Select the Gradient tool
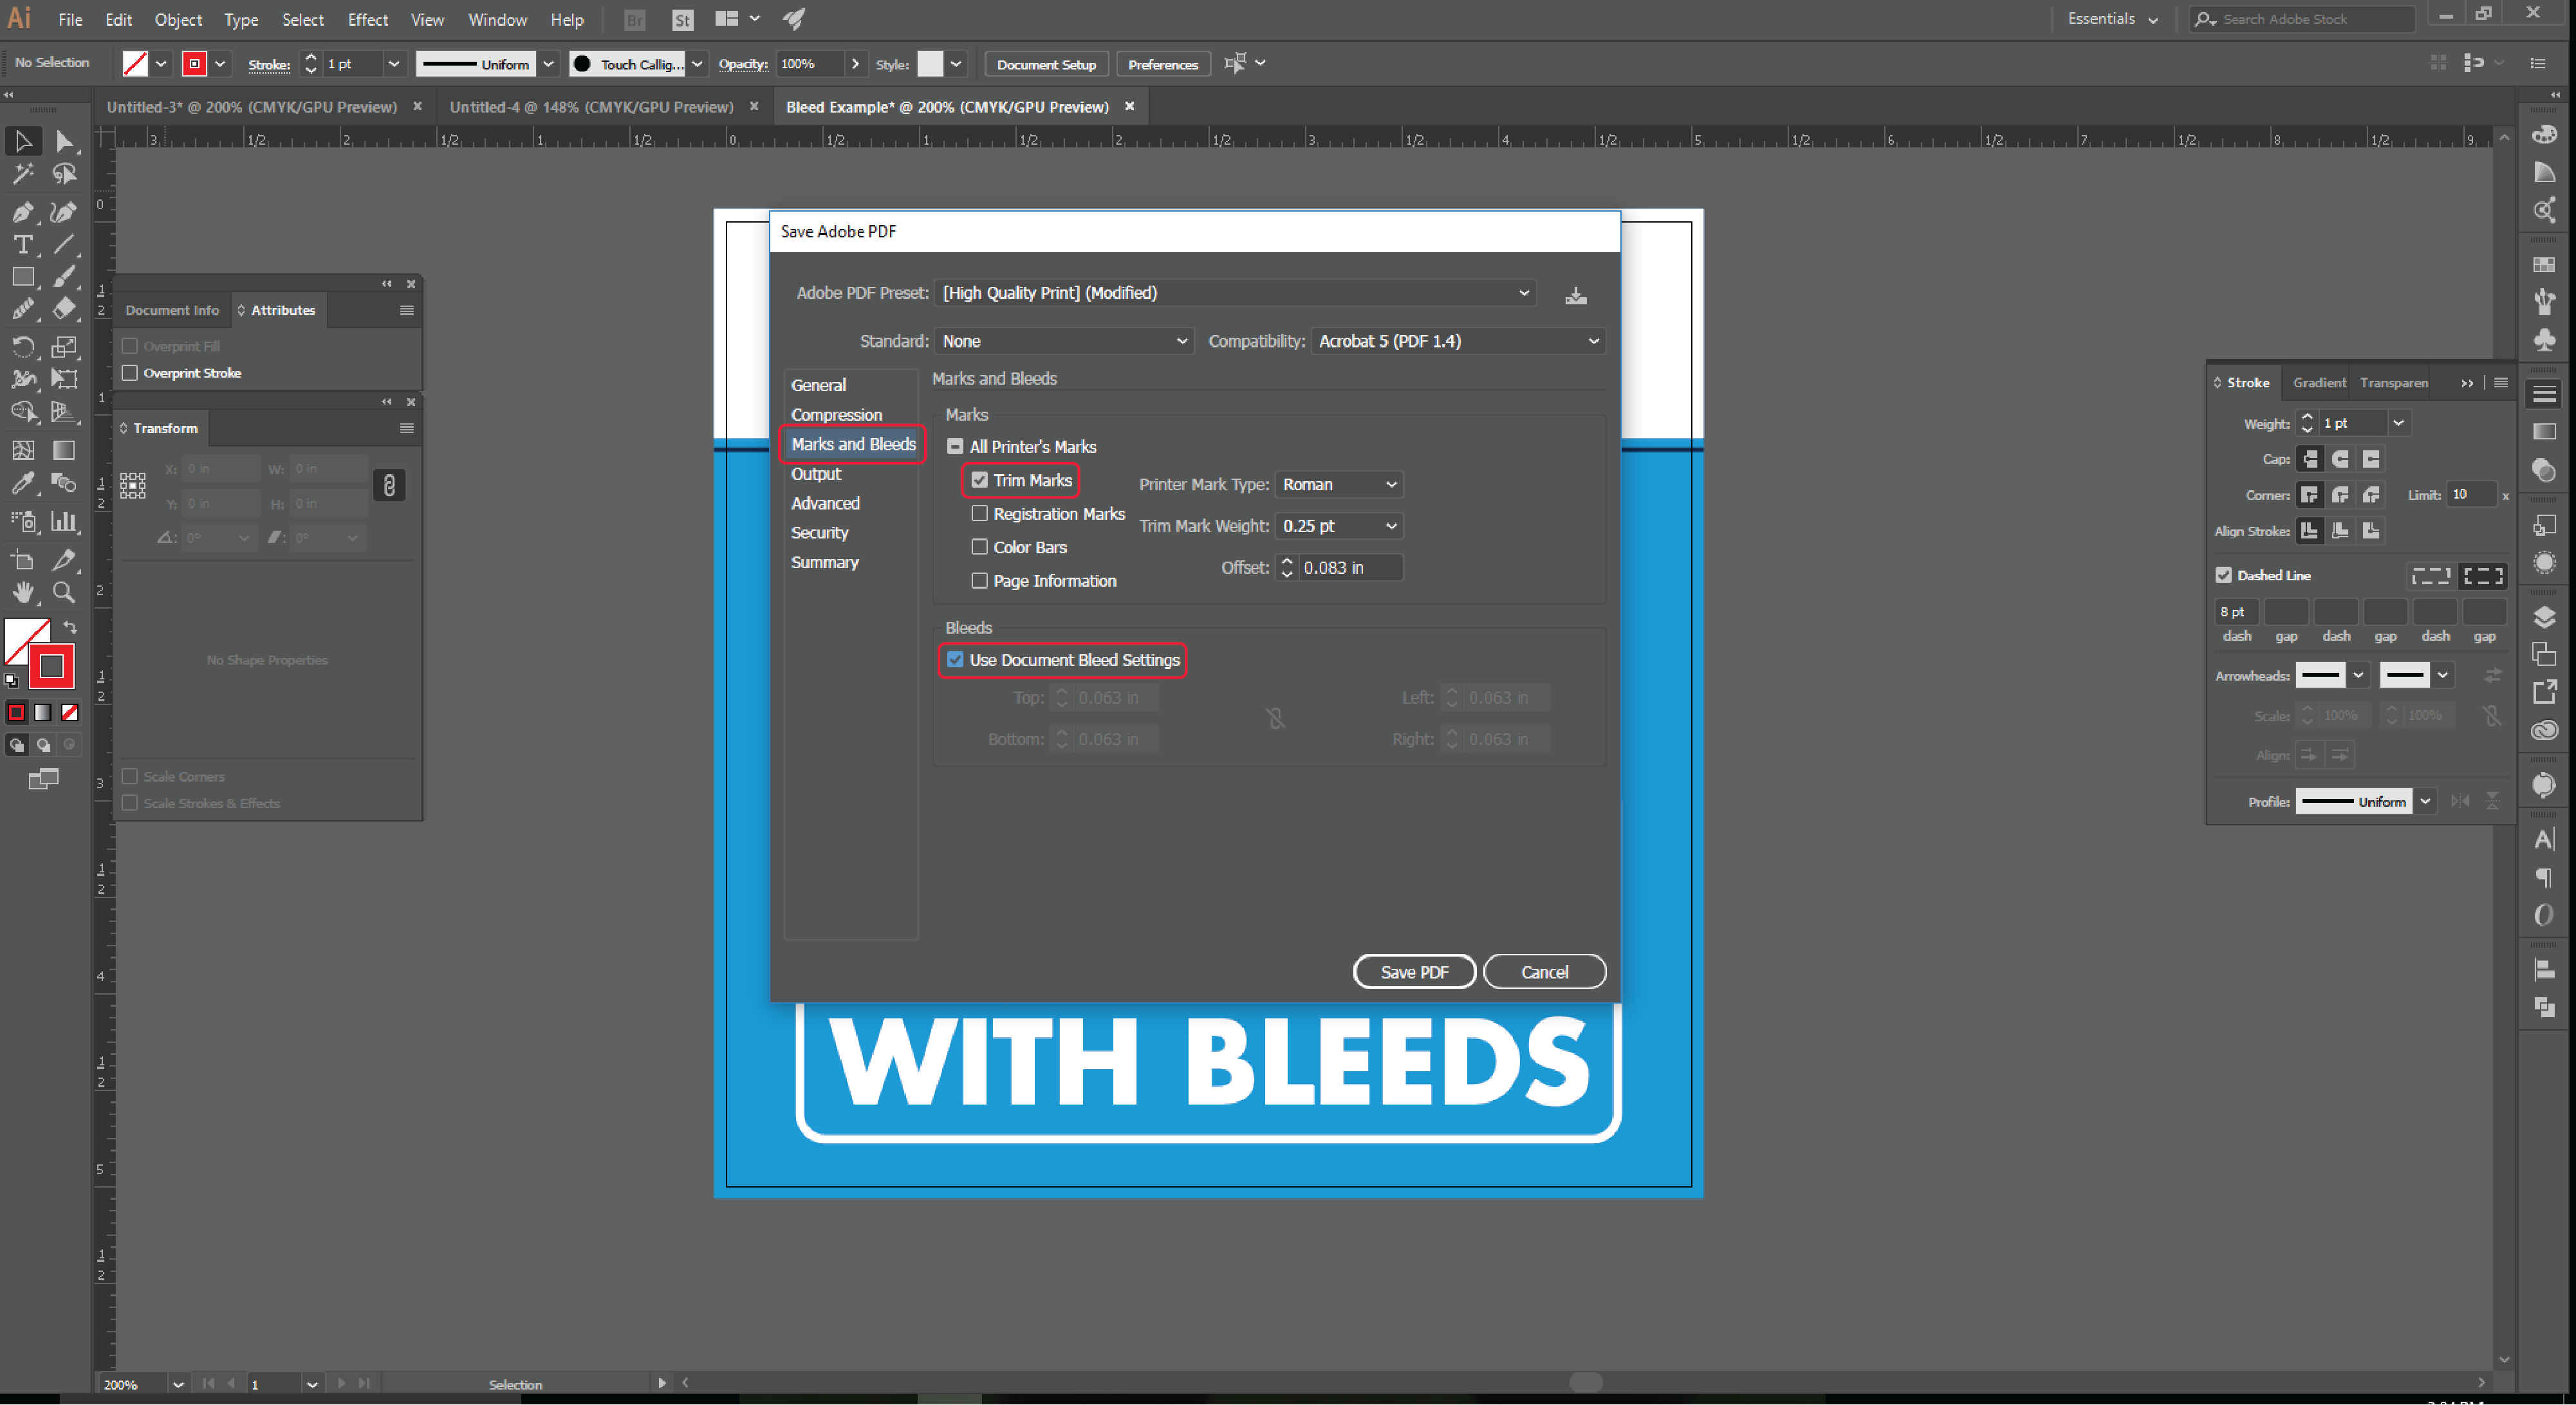Screen dimensions: 2576x1405 65,450
